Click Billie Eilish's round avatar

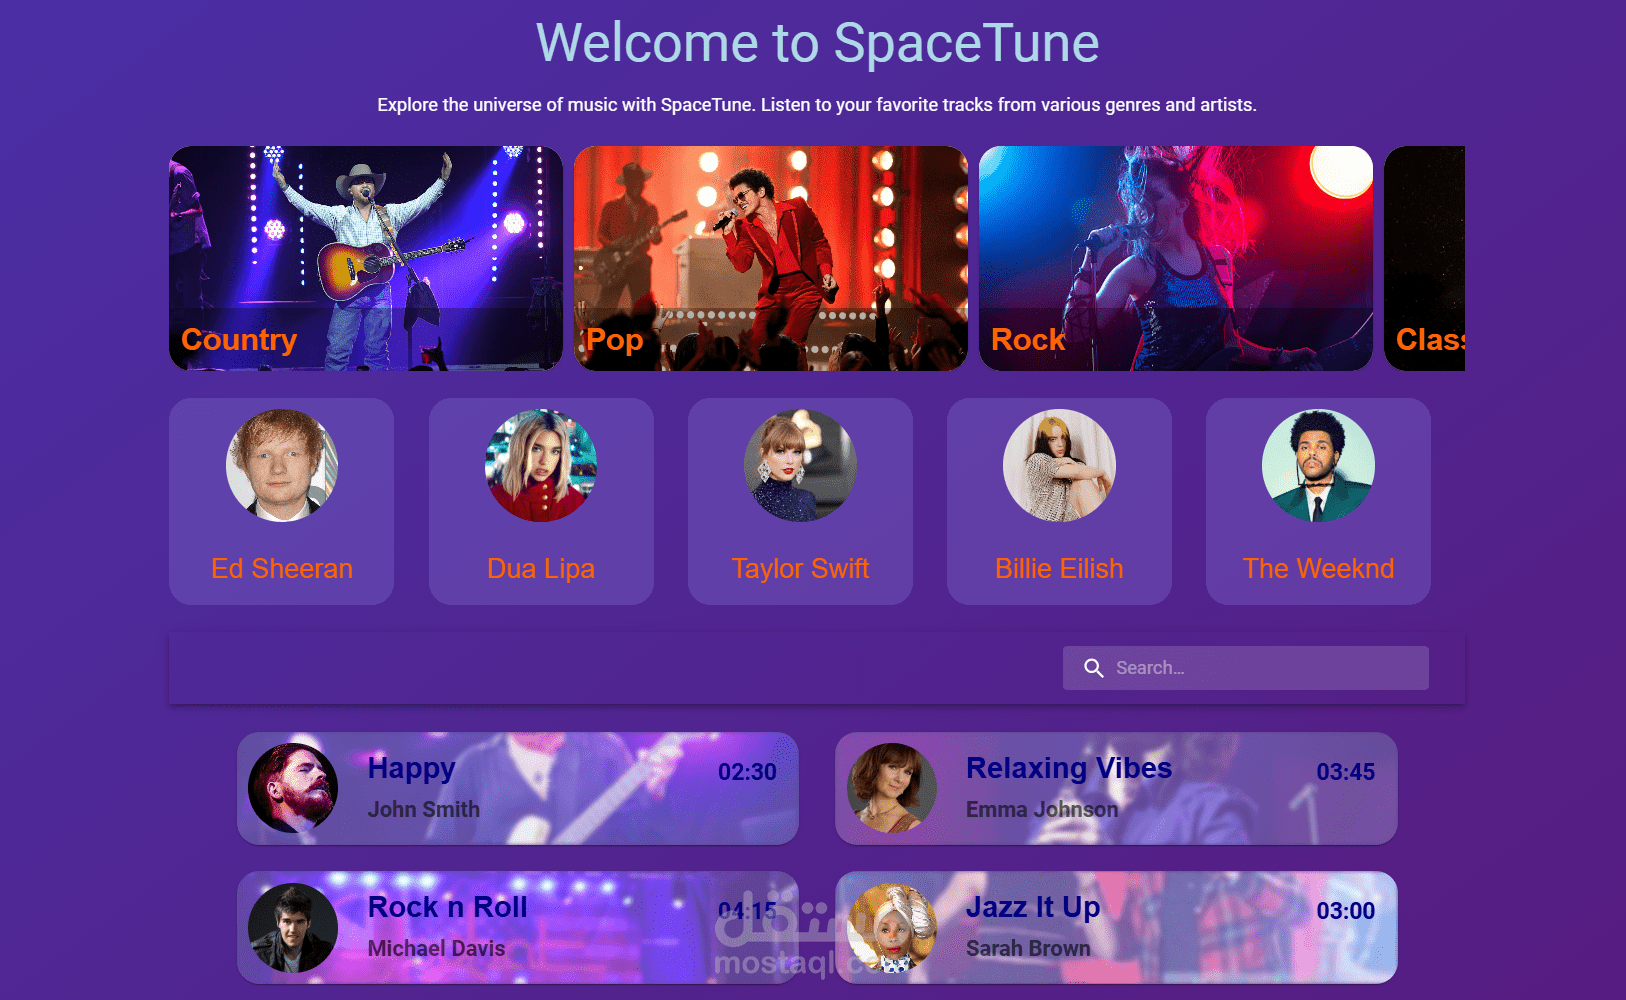click(x=1059, y=465)
